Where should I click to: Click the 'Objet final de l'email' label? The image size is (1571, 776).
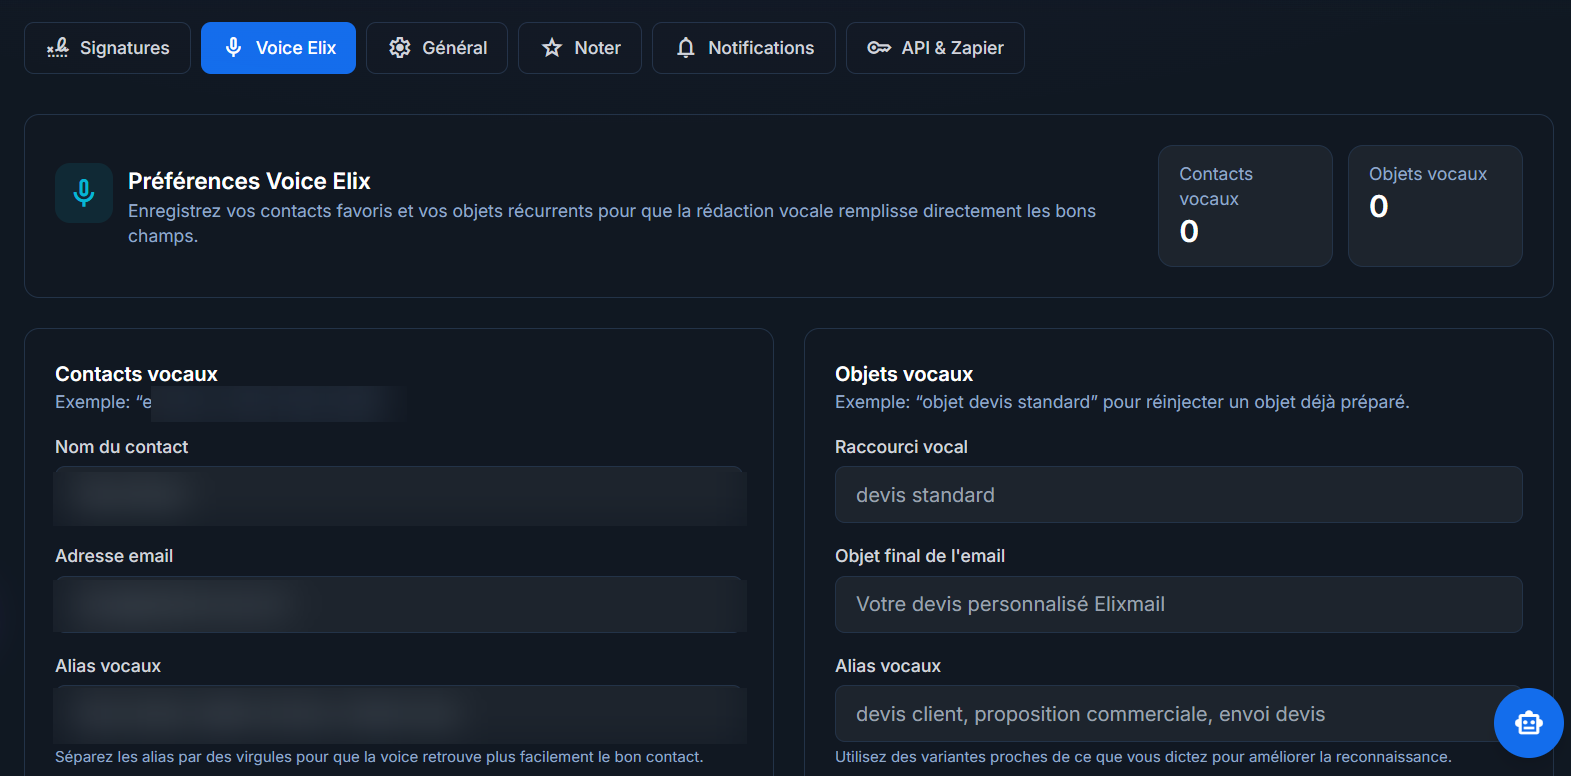coord(920,556)
